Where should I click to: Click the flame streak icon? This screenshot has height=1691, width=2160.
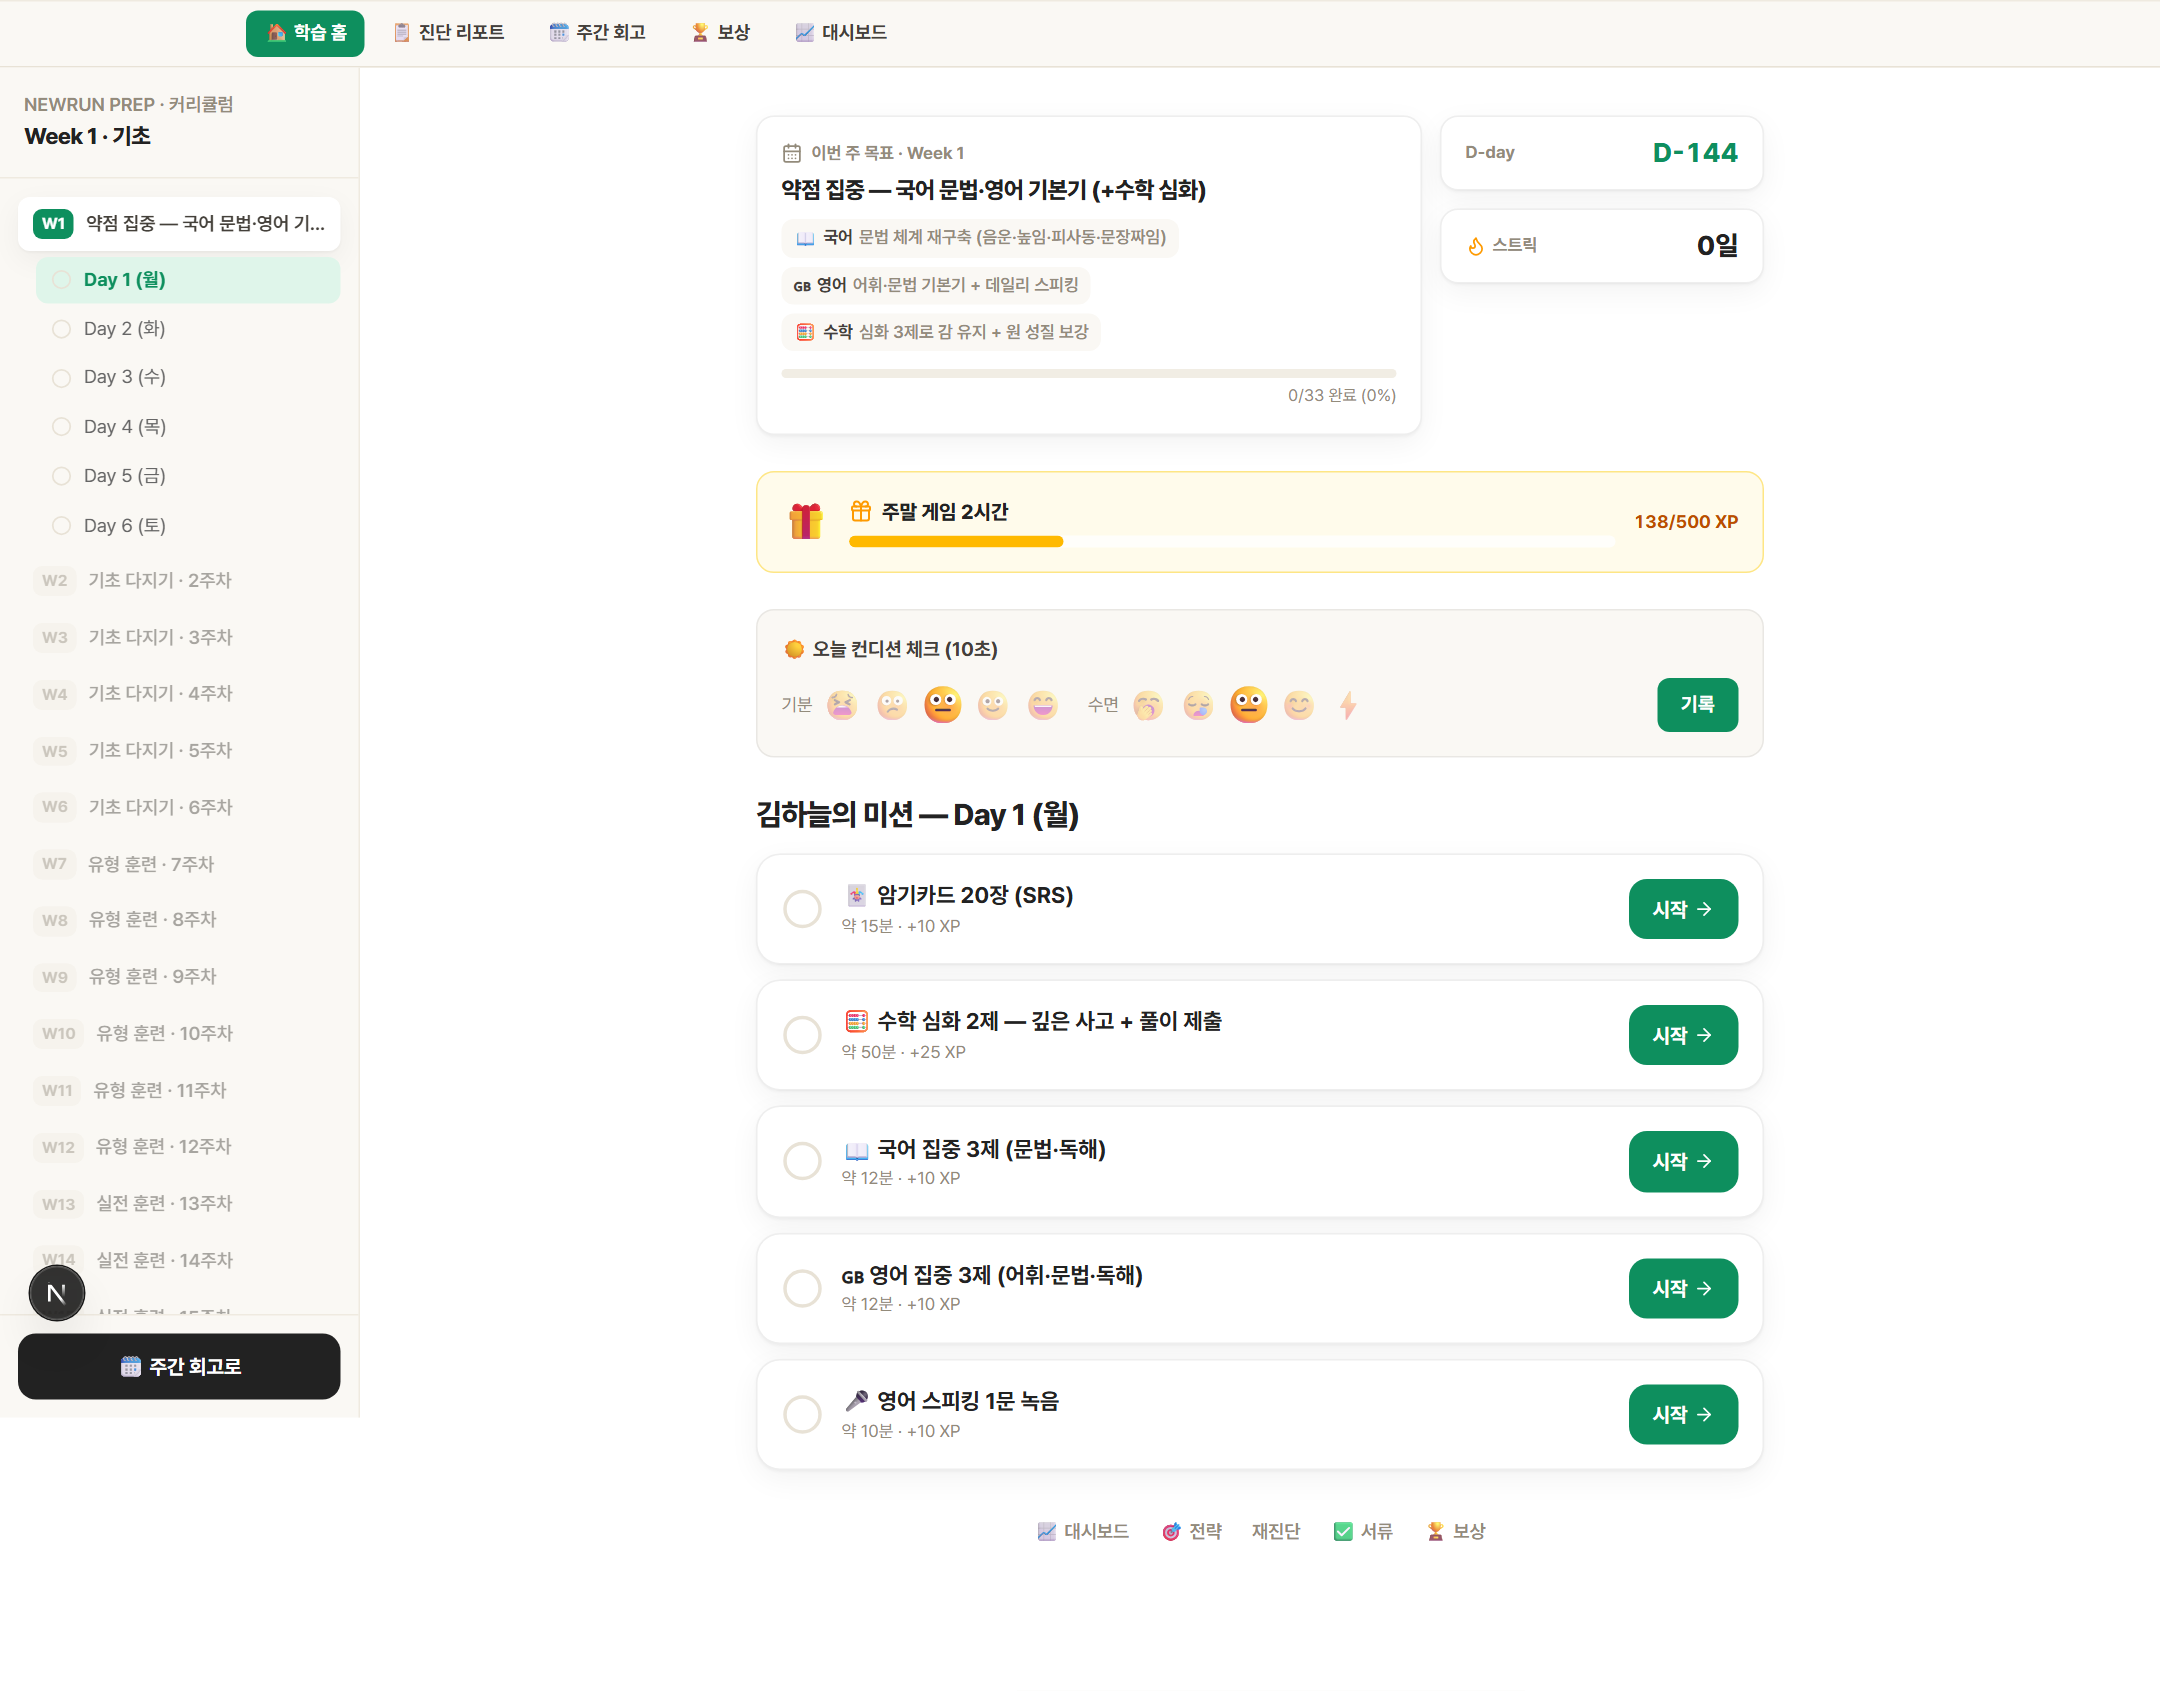pos(1476,246)
